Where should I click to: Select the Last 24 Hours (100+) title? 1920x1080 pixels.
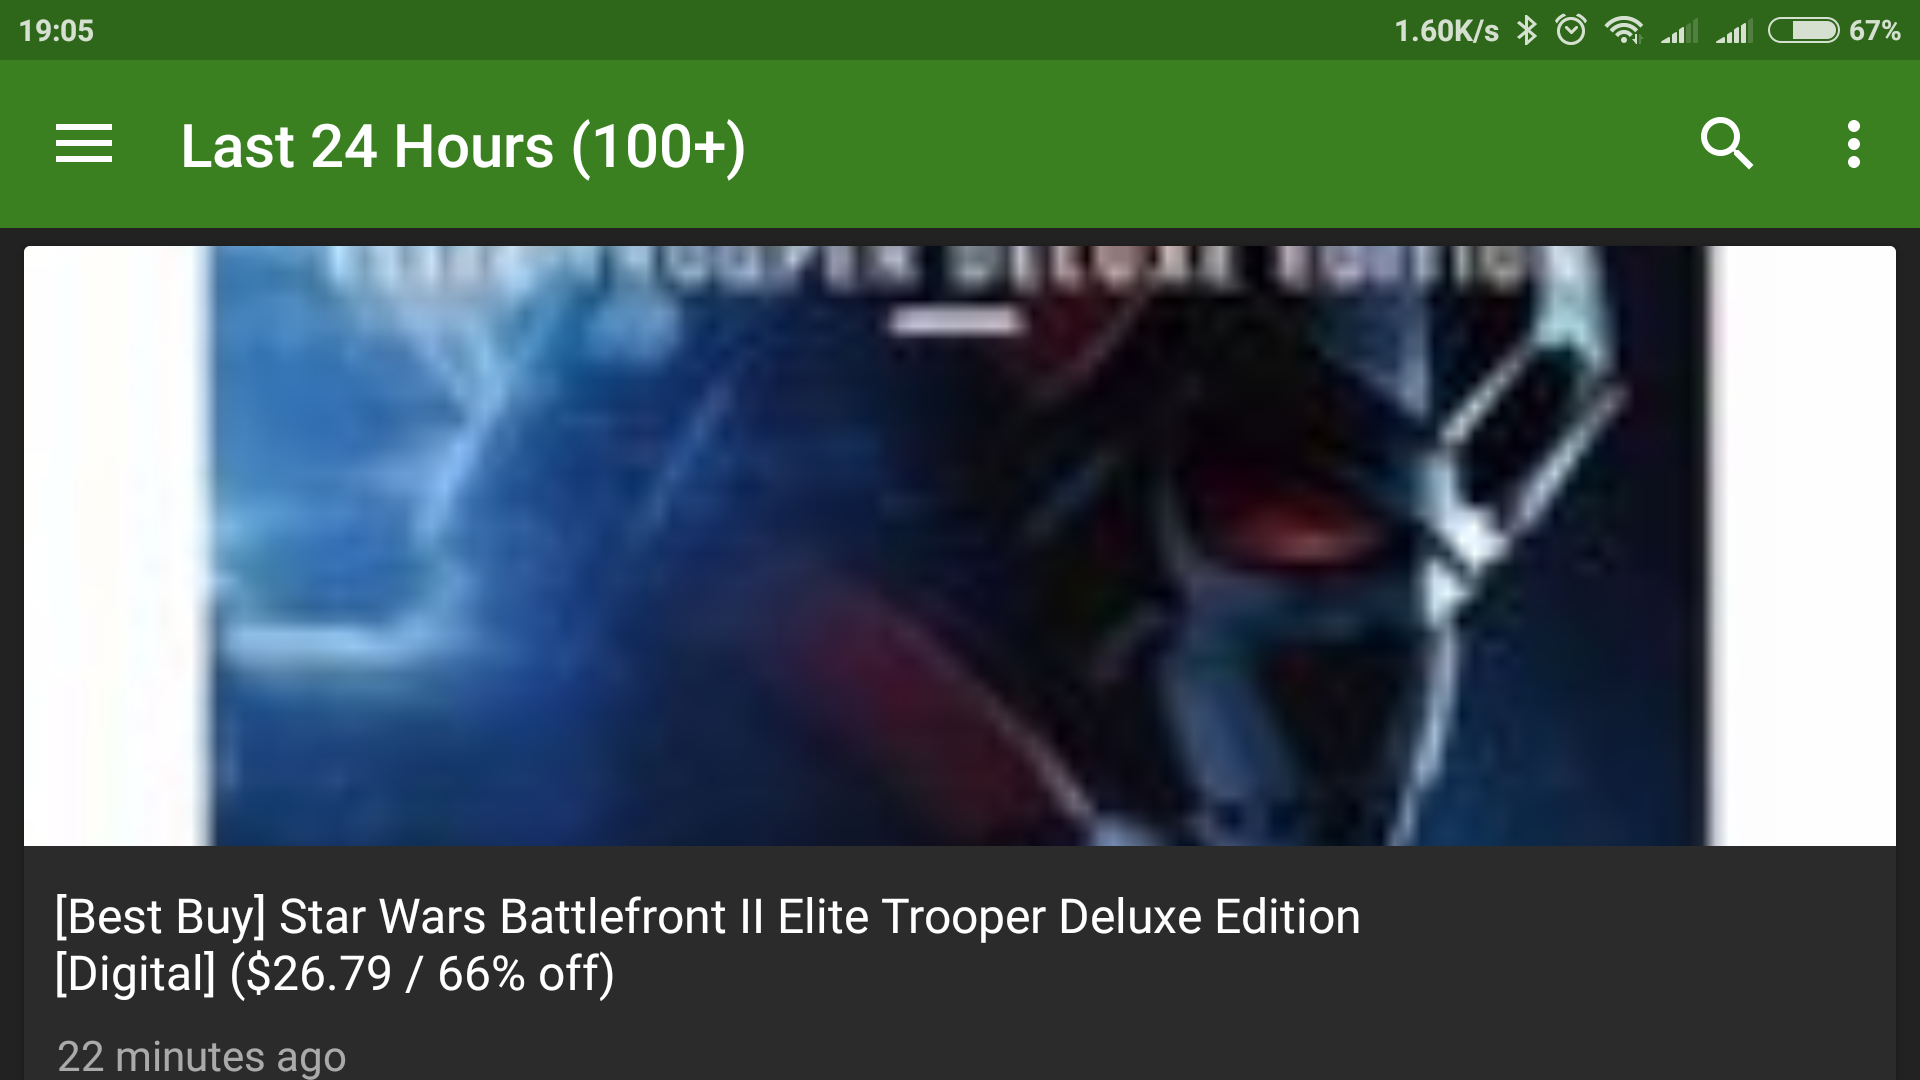[x=463, y=147]
